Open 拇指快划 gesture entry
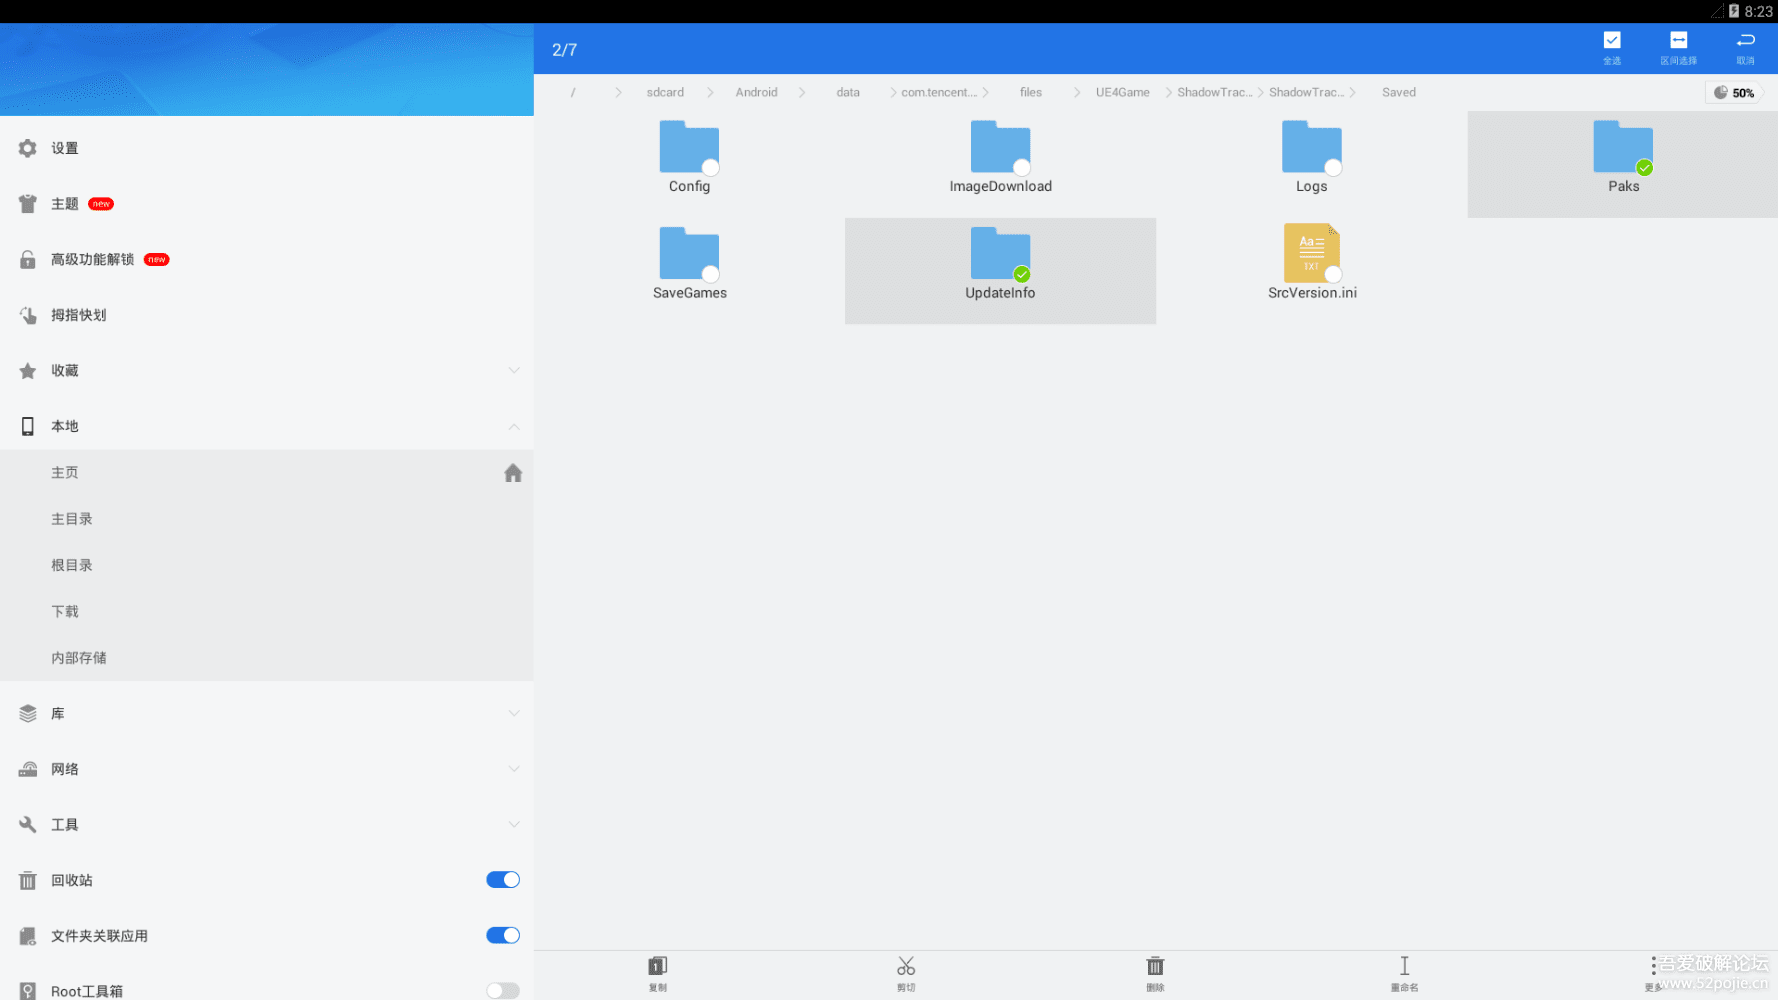 [267, 315]
